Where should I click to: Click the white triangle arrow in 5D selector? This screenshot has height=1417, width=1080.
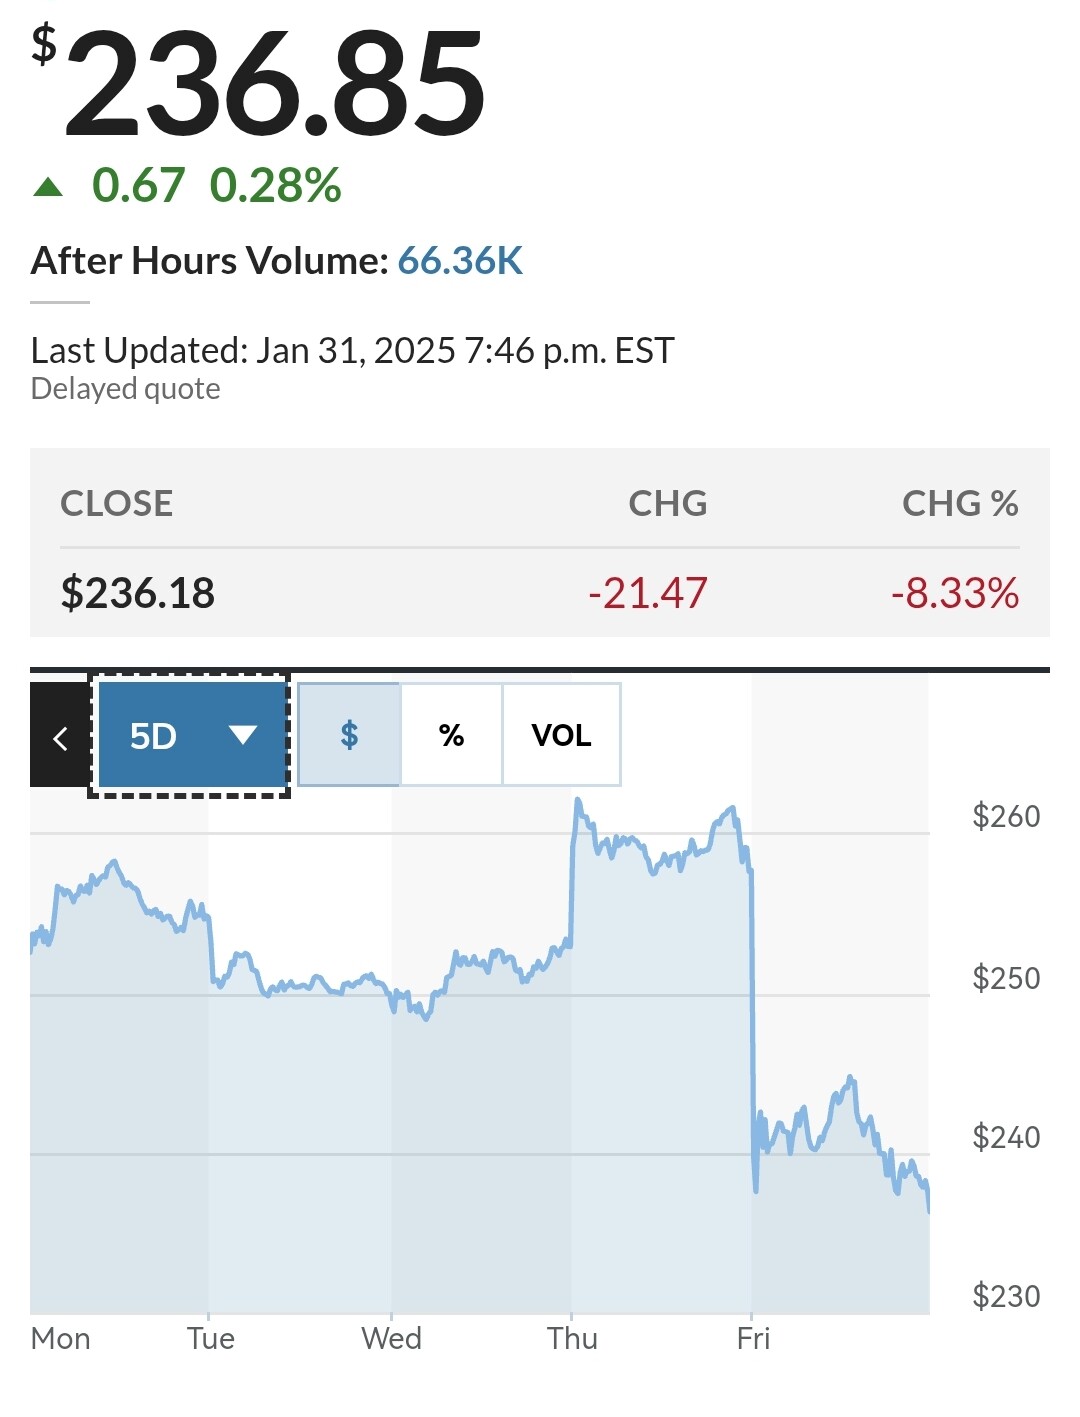[x=243, y=736]
